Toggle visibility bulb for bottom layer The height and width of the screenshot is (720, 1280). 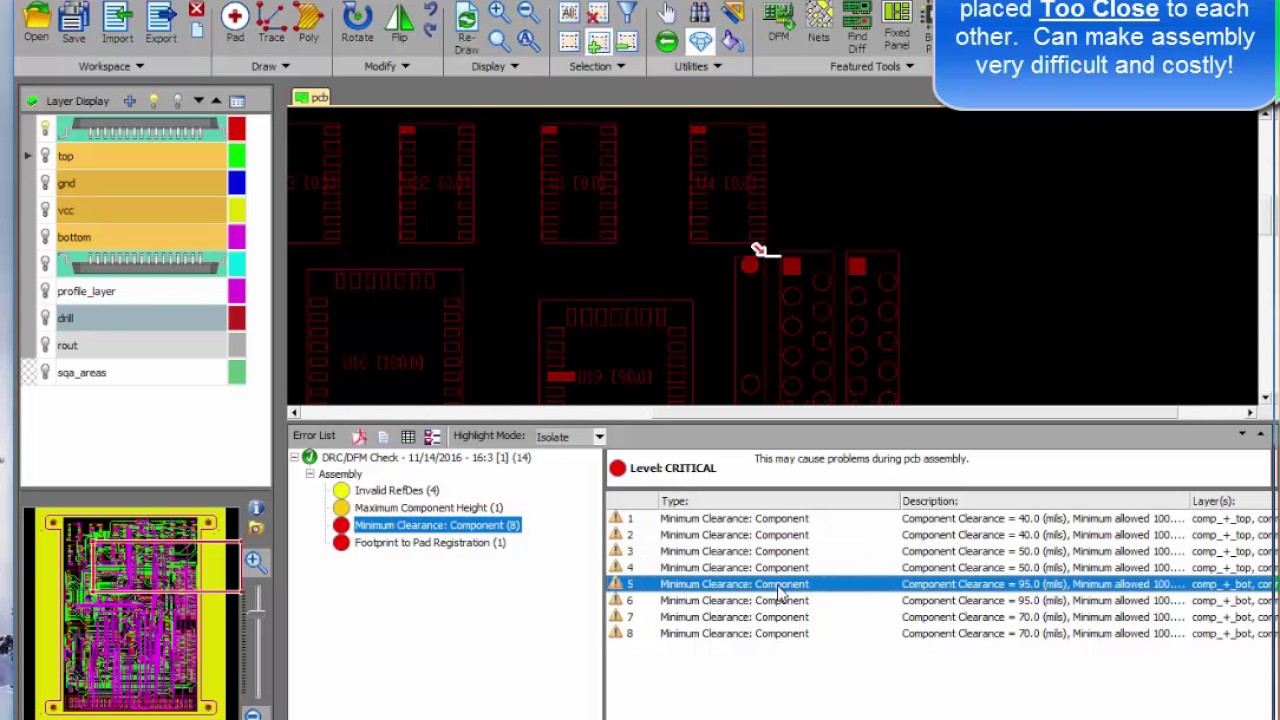point(45,237)
